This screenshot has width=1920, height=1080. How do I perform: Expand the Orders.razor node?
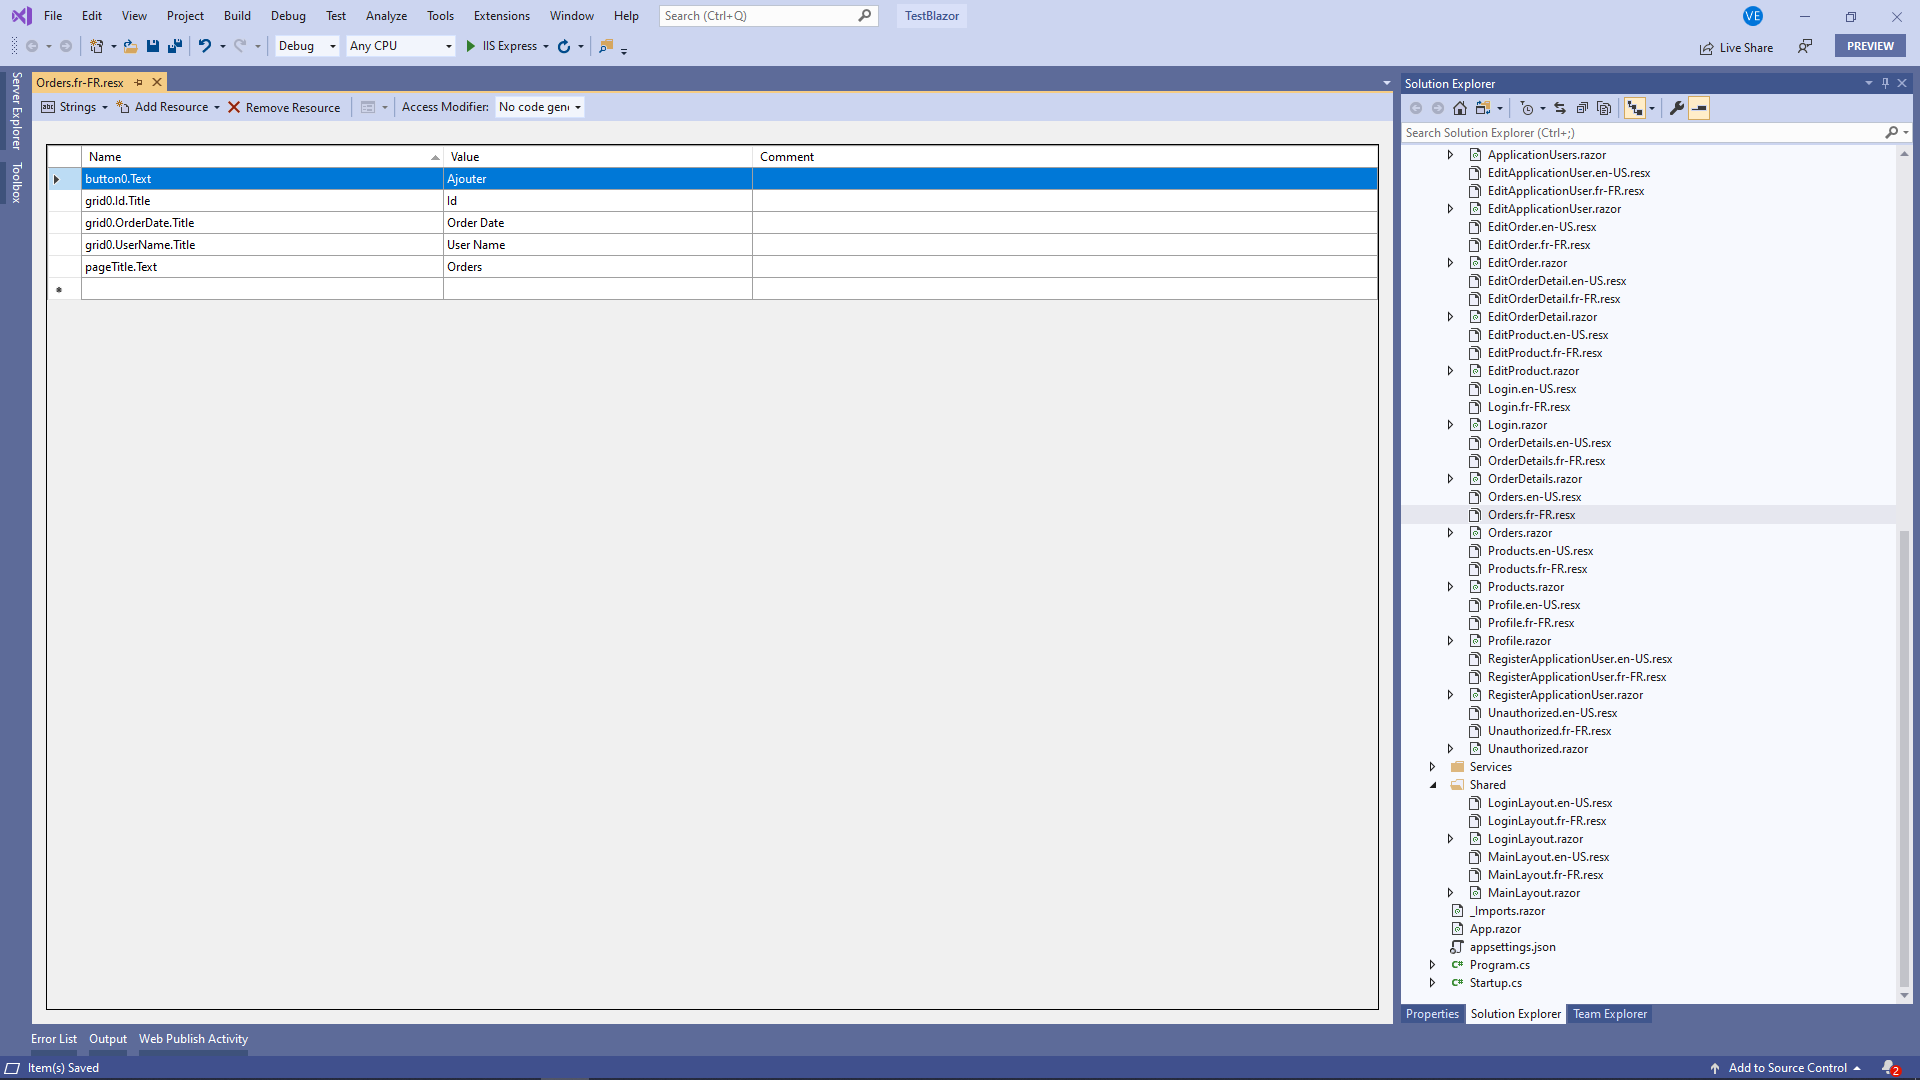(1450, 533)
